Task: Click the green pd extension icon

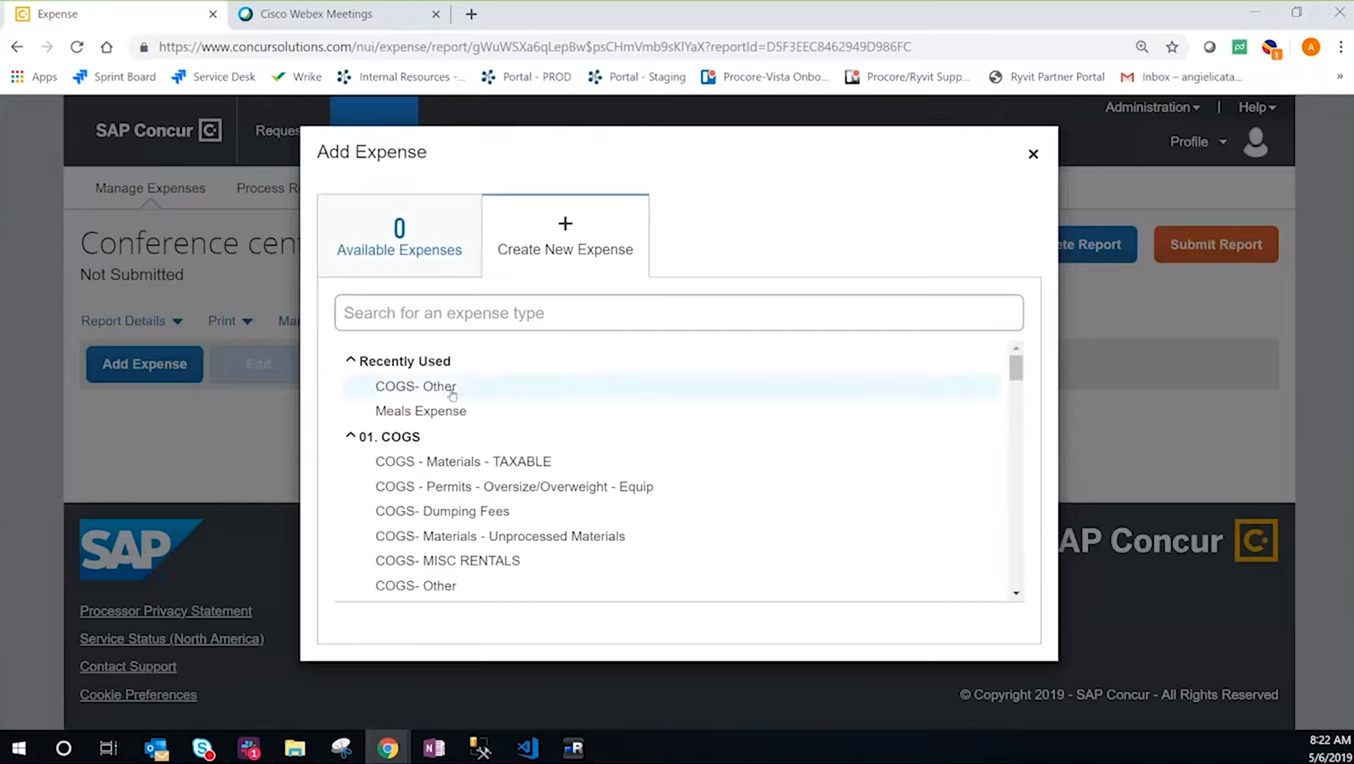Action: click(x=1240, y=47)
